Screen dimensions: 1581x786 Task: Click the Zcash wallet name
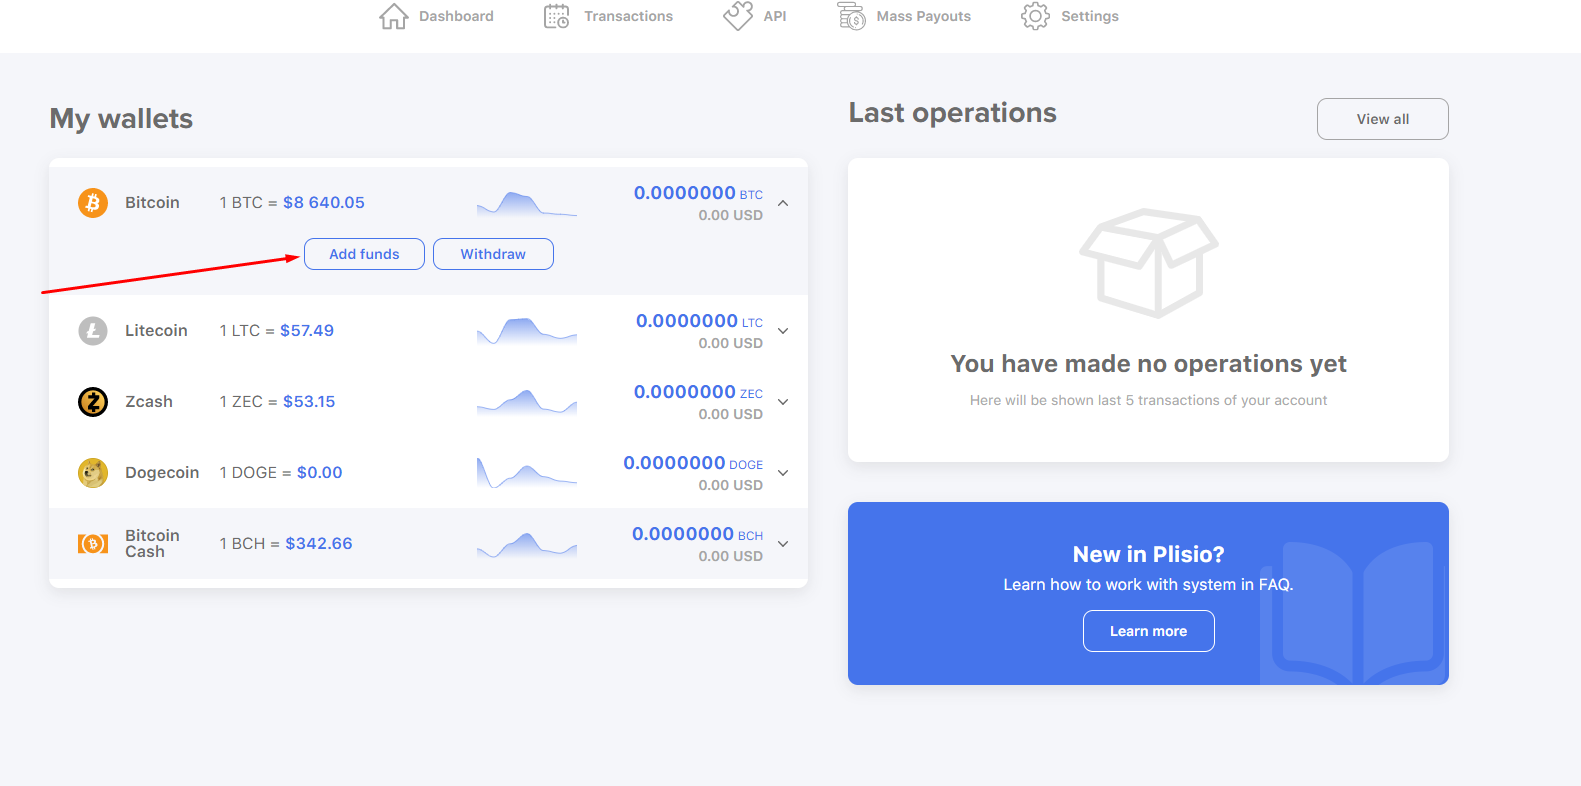(x=149, y=402)
